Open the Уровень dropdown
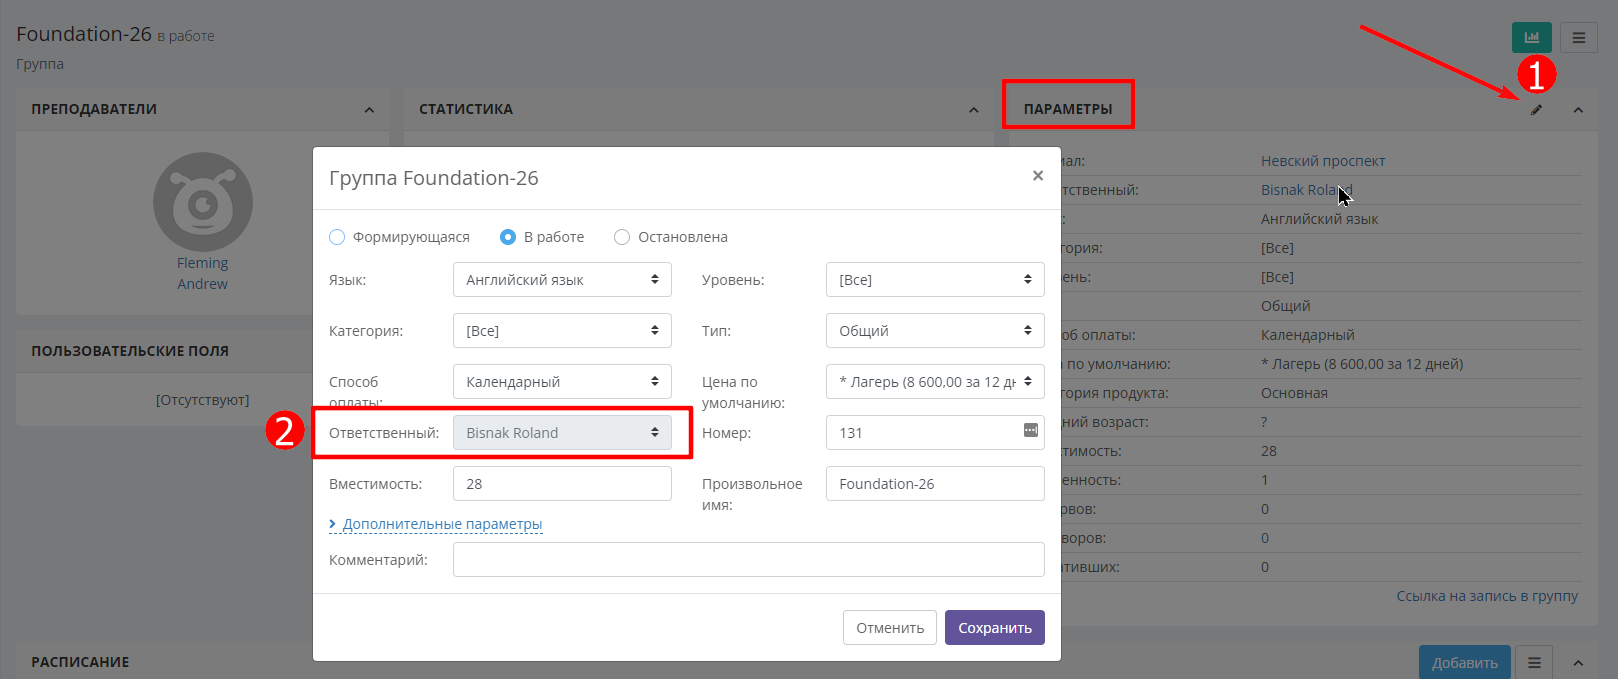Image resolution: width=1618 pixels, height=679 pixels. (935, 280)
